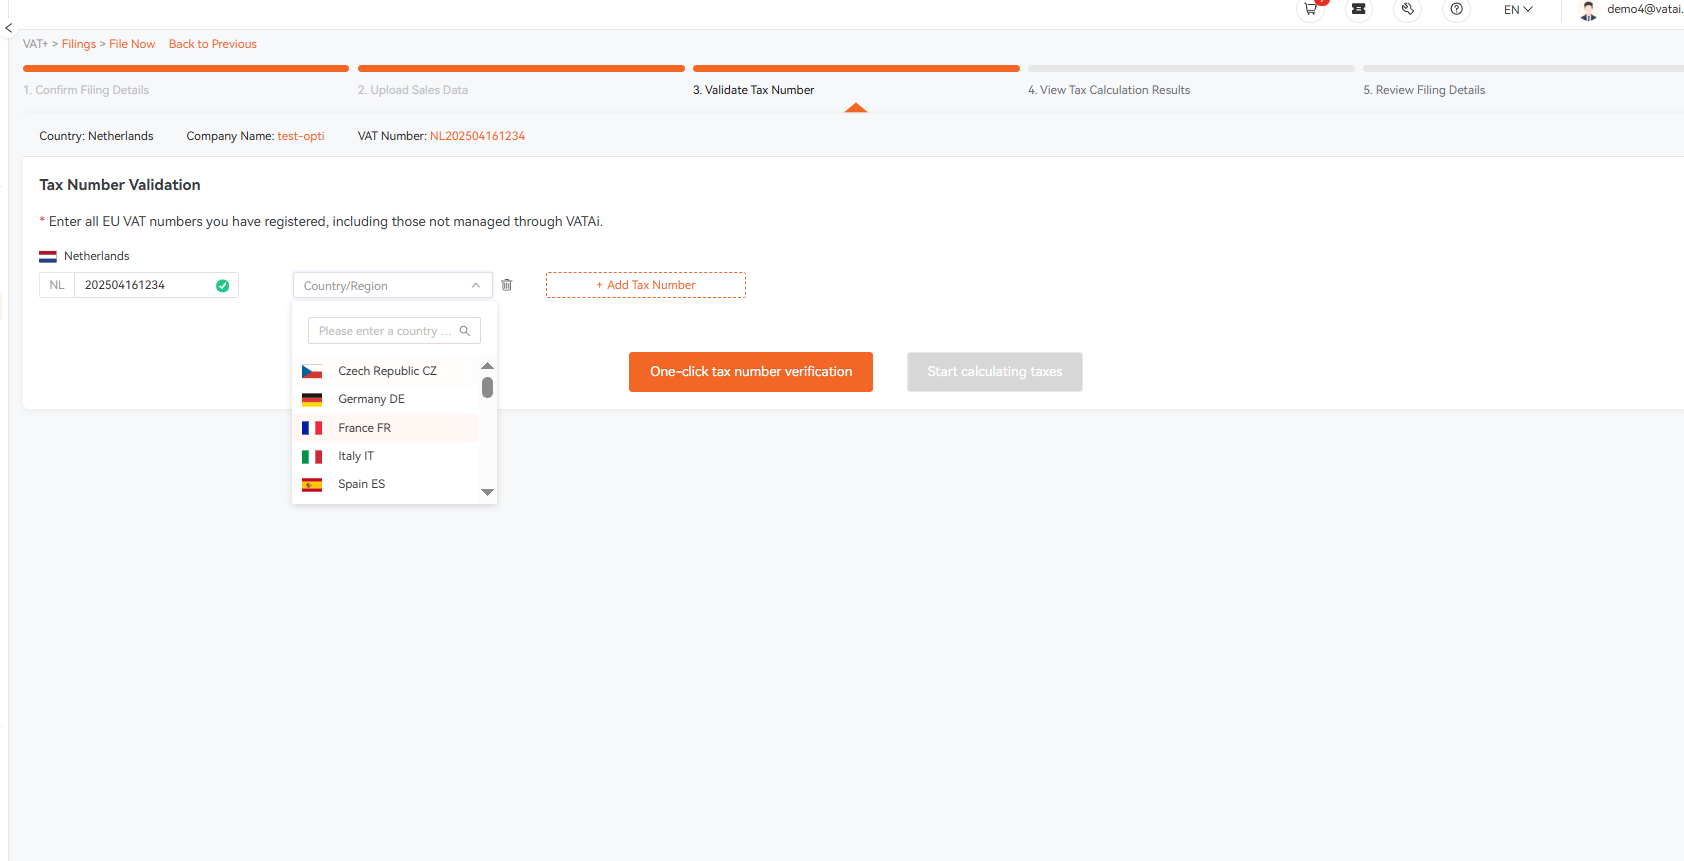This screenshot has height=861, width=1684.
Task: Click the user avatar icon
Action: point(1588,10)
